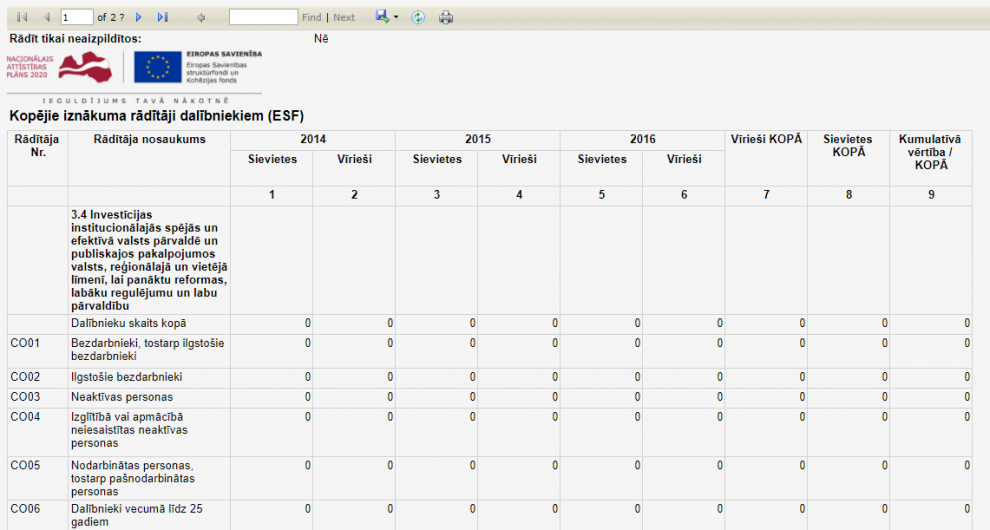Print the report

446,18
